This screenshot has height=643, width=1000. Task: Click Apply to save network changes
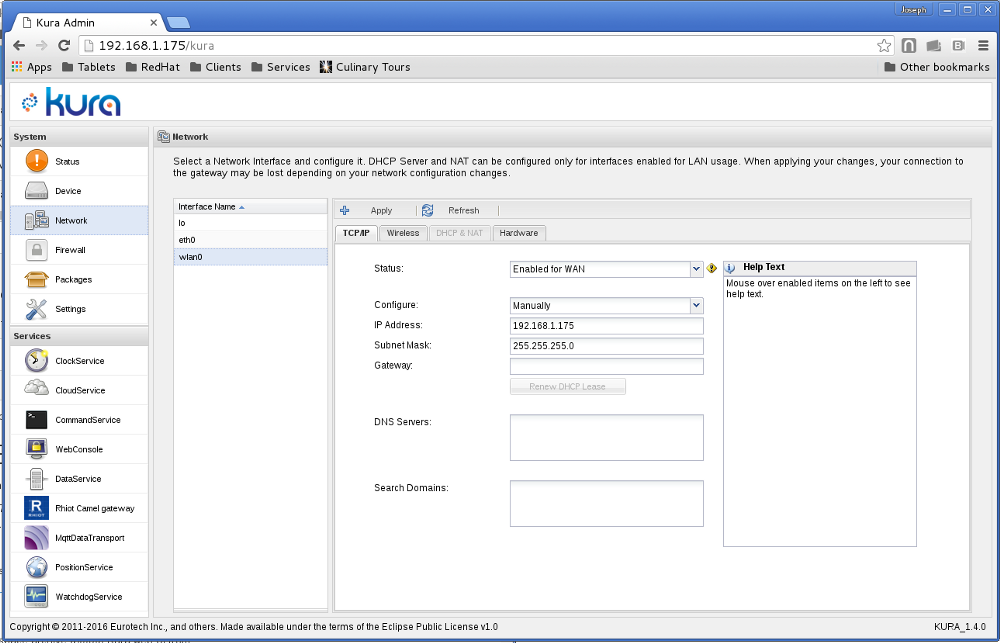point(370,211)
